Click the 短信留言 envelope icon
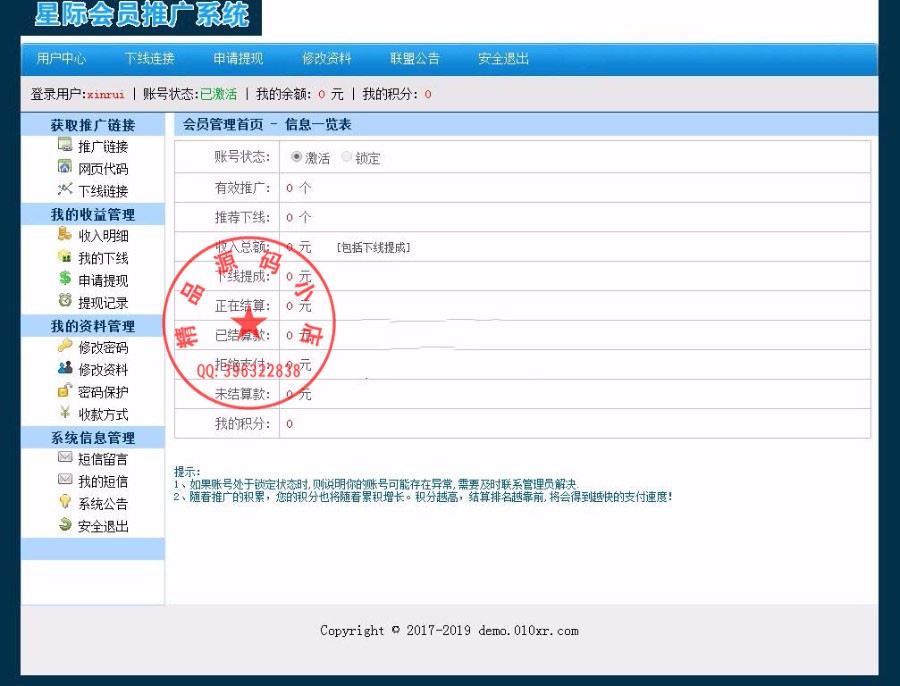Screen dimensions: 900x686 (64, 458)
